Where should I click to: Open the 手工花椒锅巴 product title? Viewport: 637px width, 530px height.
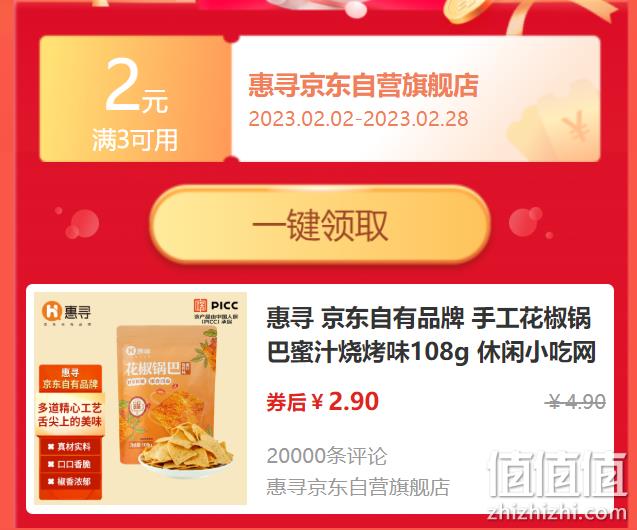(x=431, y=335)
